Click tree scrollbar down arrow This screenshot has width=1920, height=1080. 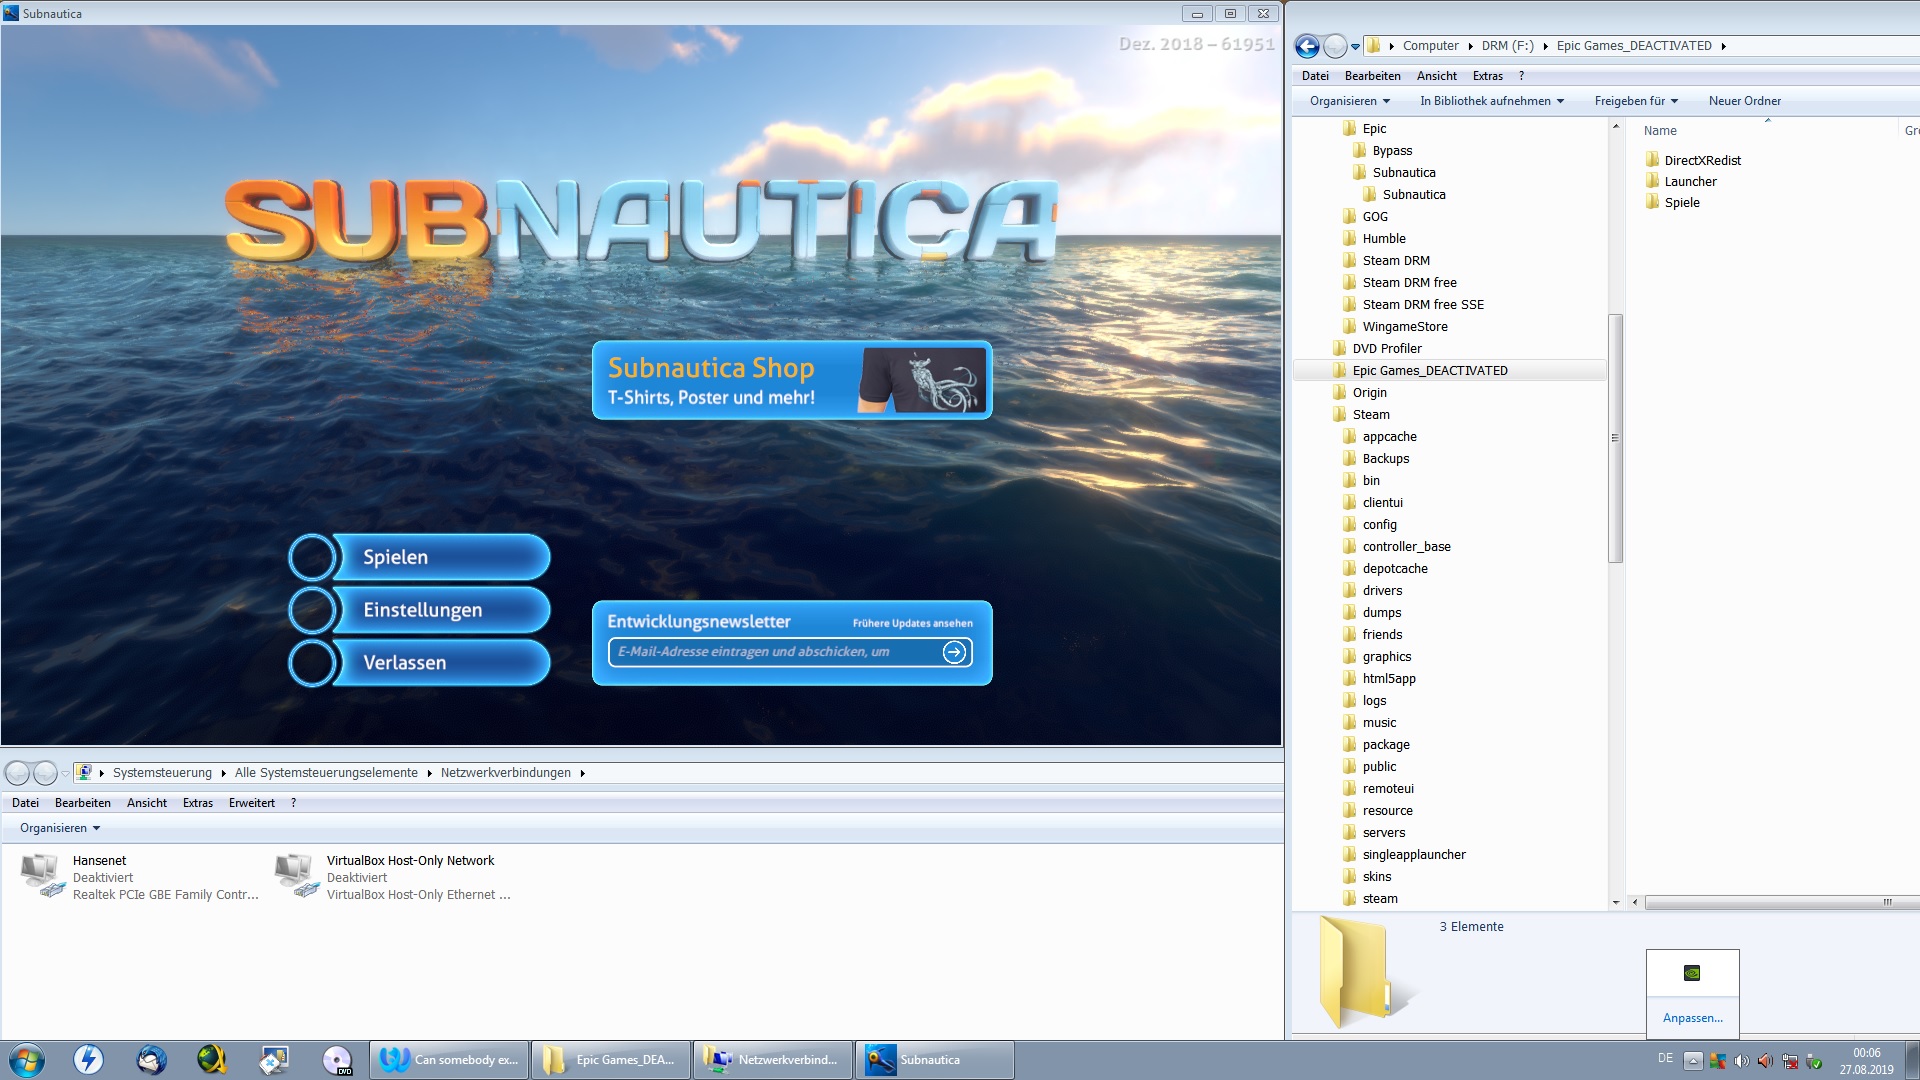(x=1615, y=902)
